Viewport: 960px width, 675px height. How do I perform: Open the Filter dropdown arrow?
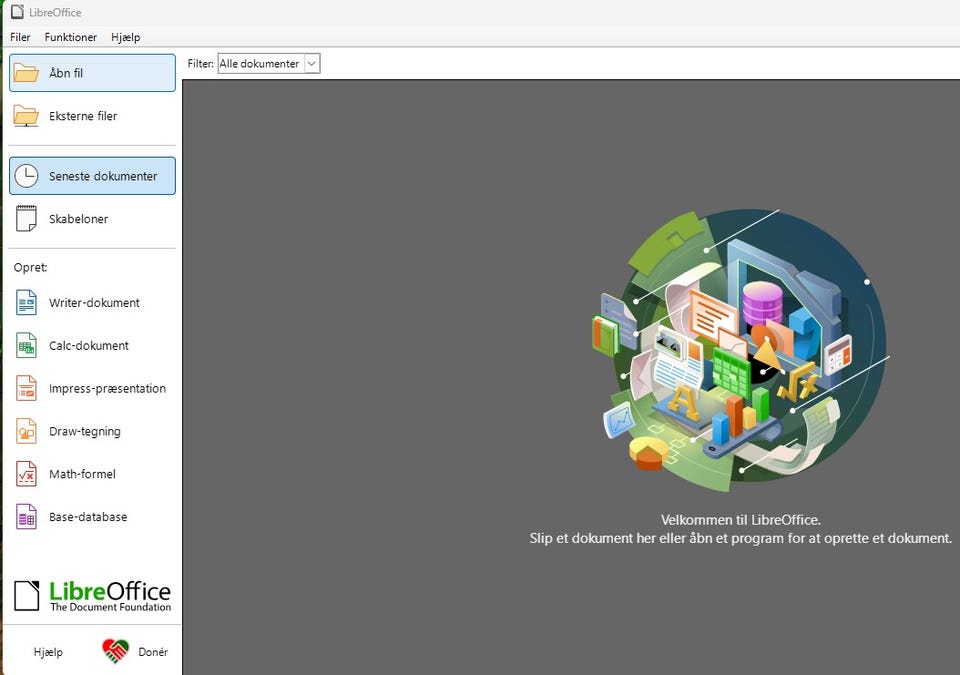[x=311, y=64]
